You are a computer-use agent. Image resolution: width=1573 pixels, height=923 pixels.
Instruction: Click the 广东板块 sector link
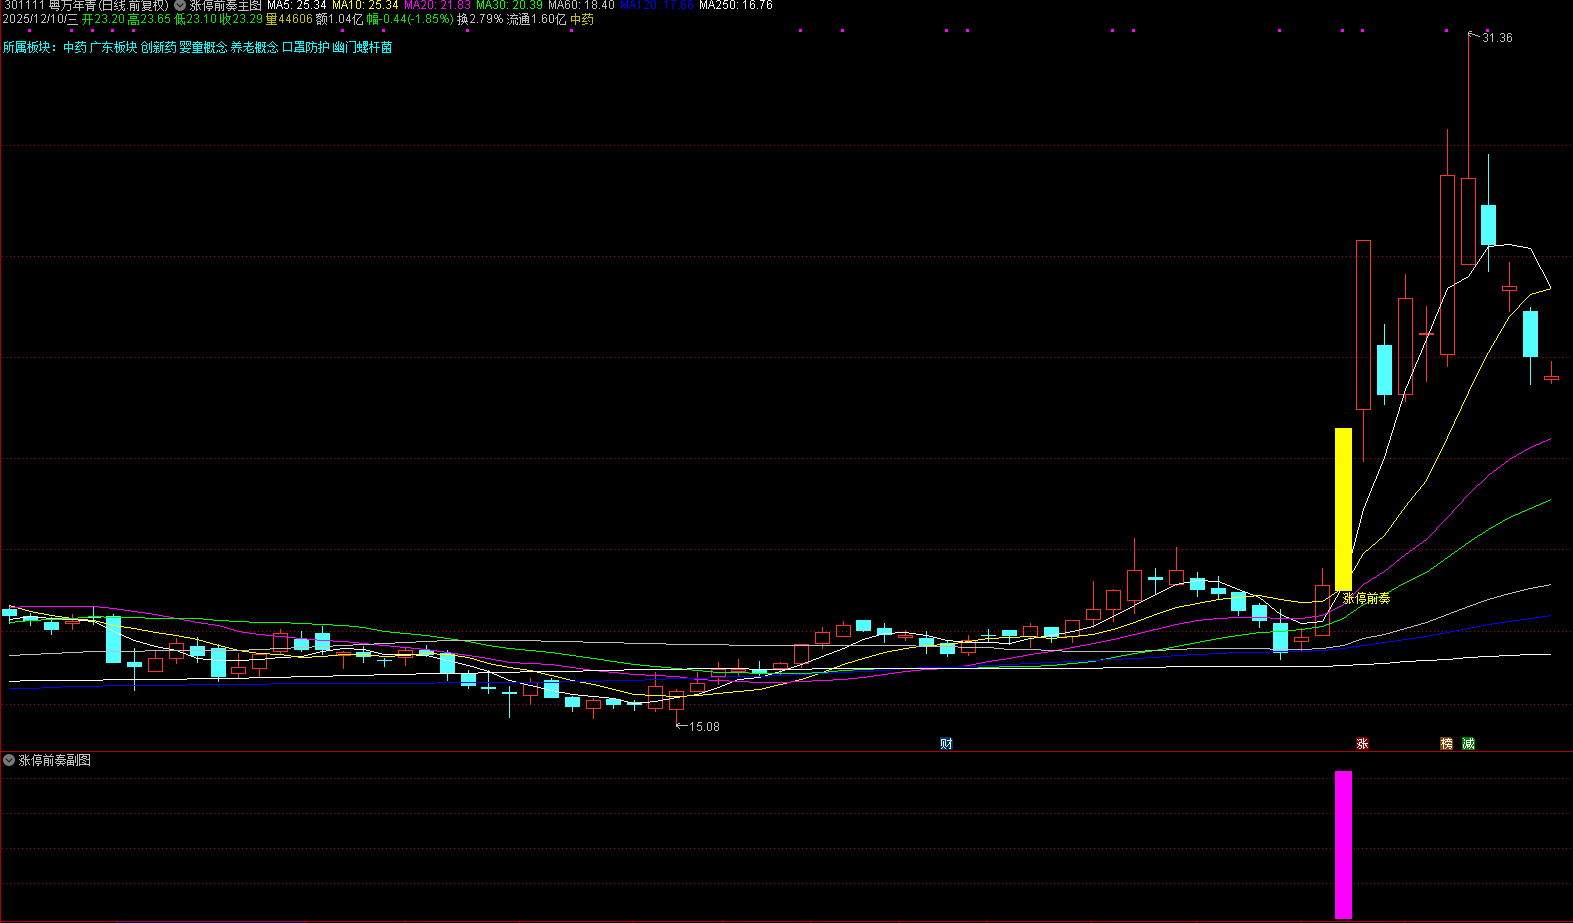coord(114,47)
